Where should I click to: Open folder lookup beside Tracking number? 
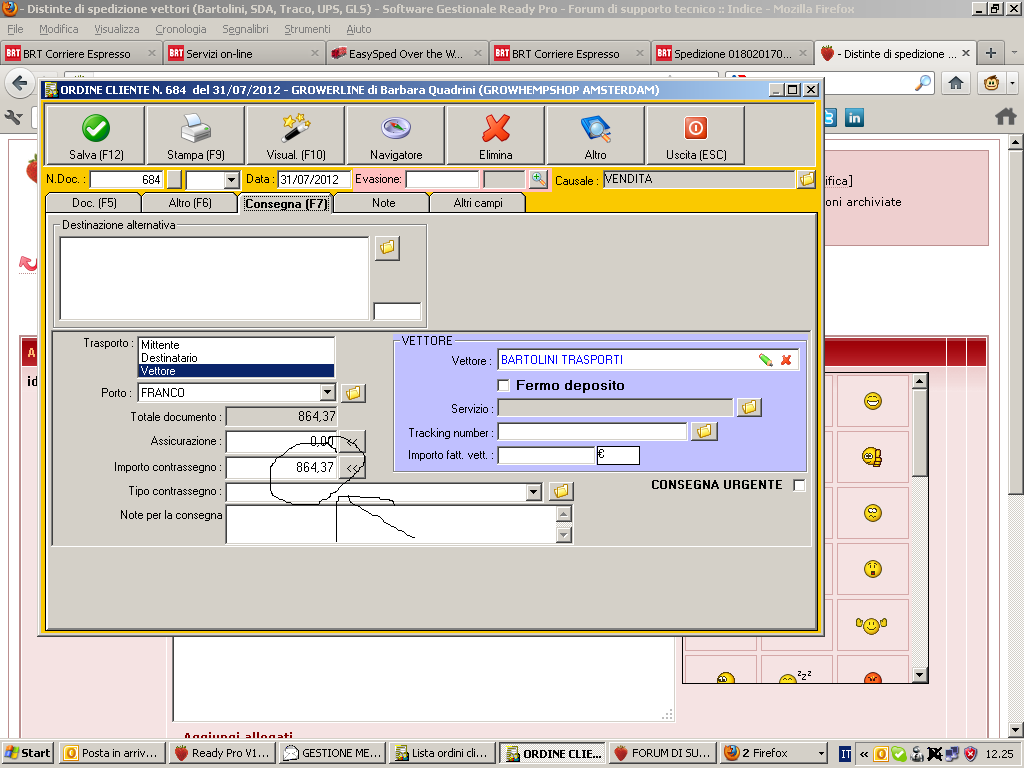(704, 431)
